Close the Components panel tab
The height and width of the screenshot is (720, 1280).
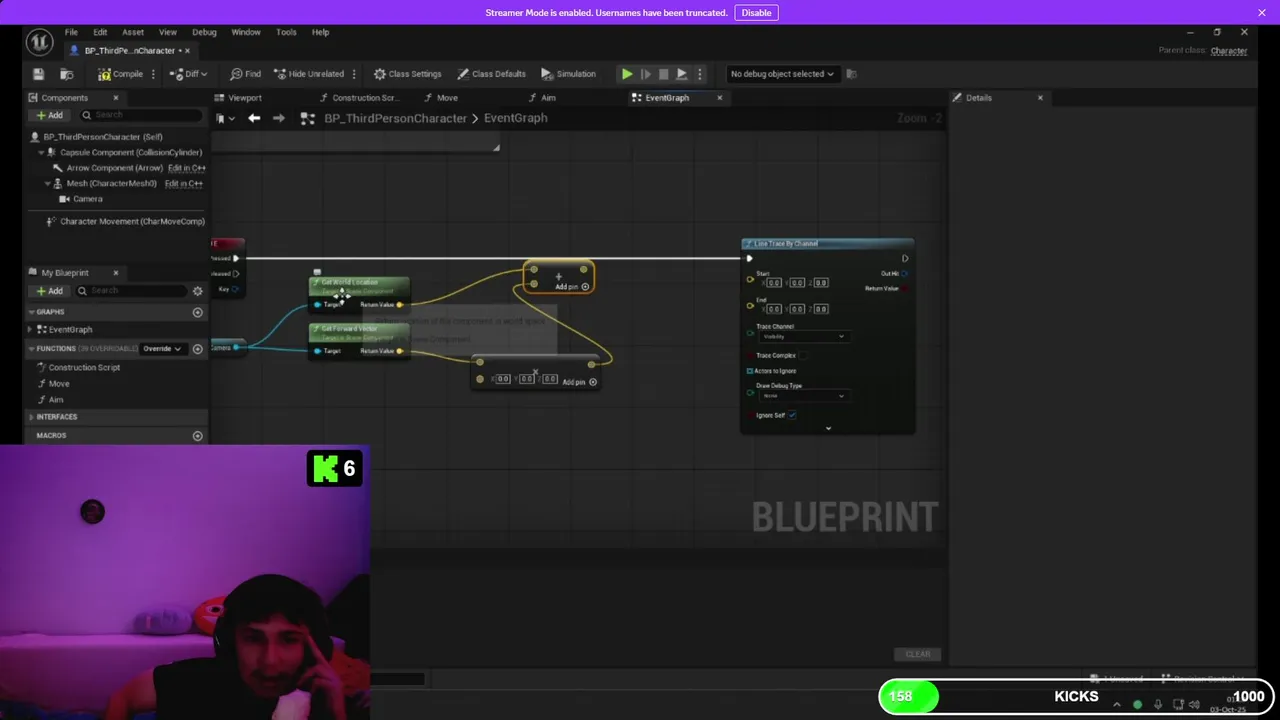115,98
